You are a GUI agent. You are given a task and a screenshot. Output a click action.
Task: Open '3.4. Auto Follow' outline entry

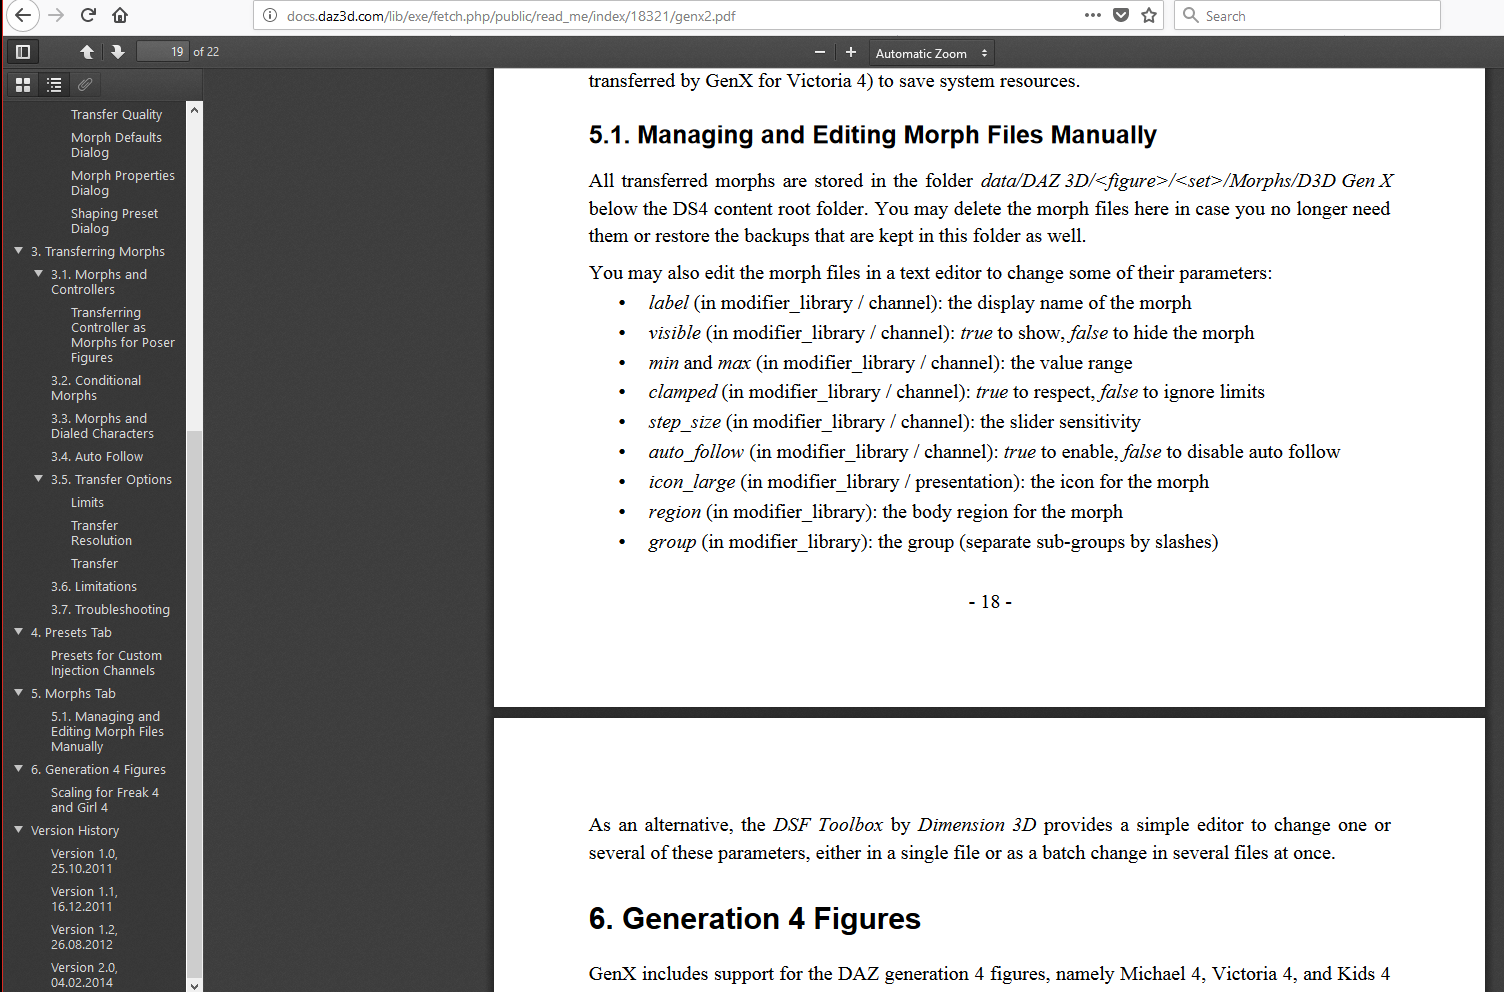[97, 457]
